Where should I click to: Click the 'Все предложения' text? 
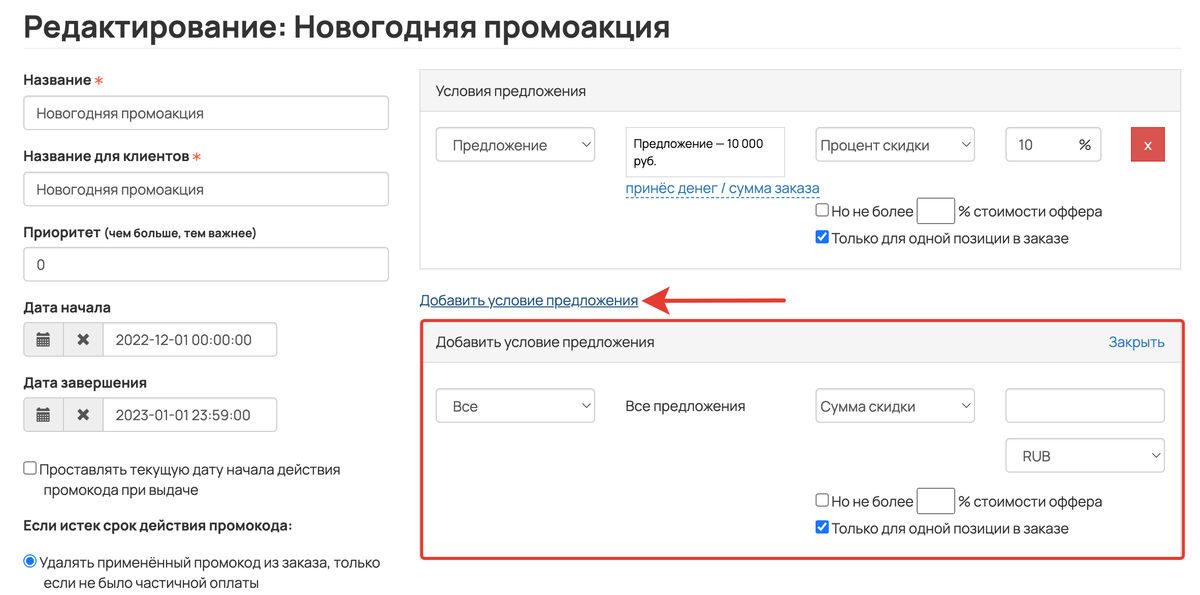685,406
